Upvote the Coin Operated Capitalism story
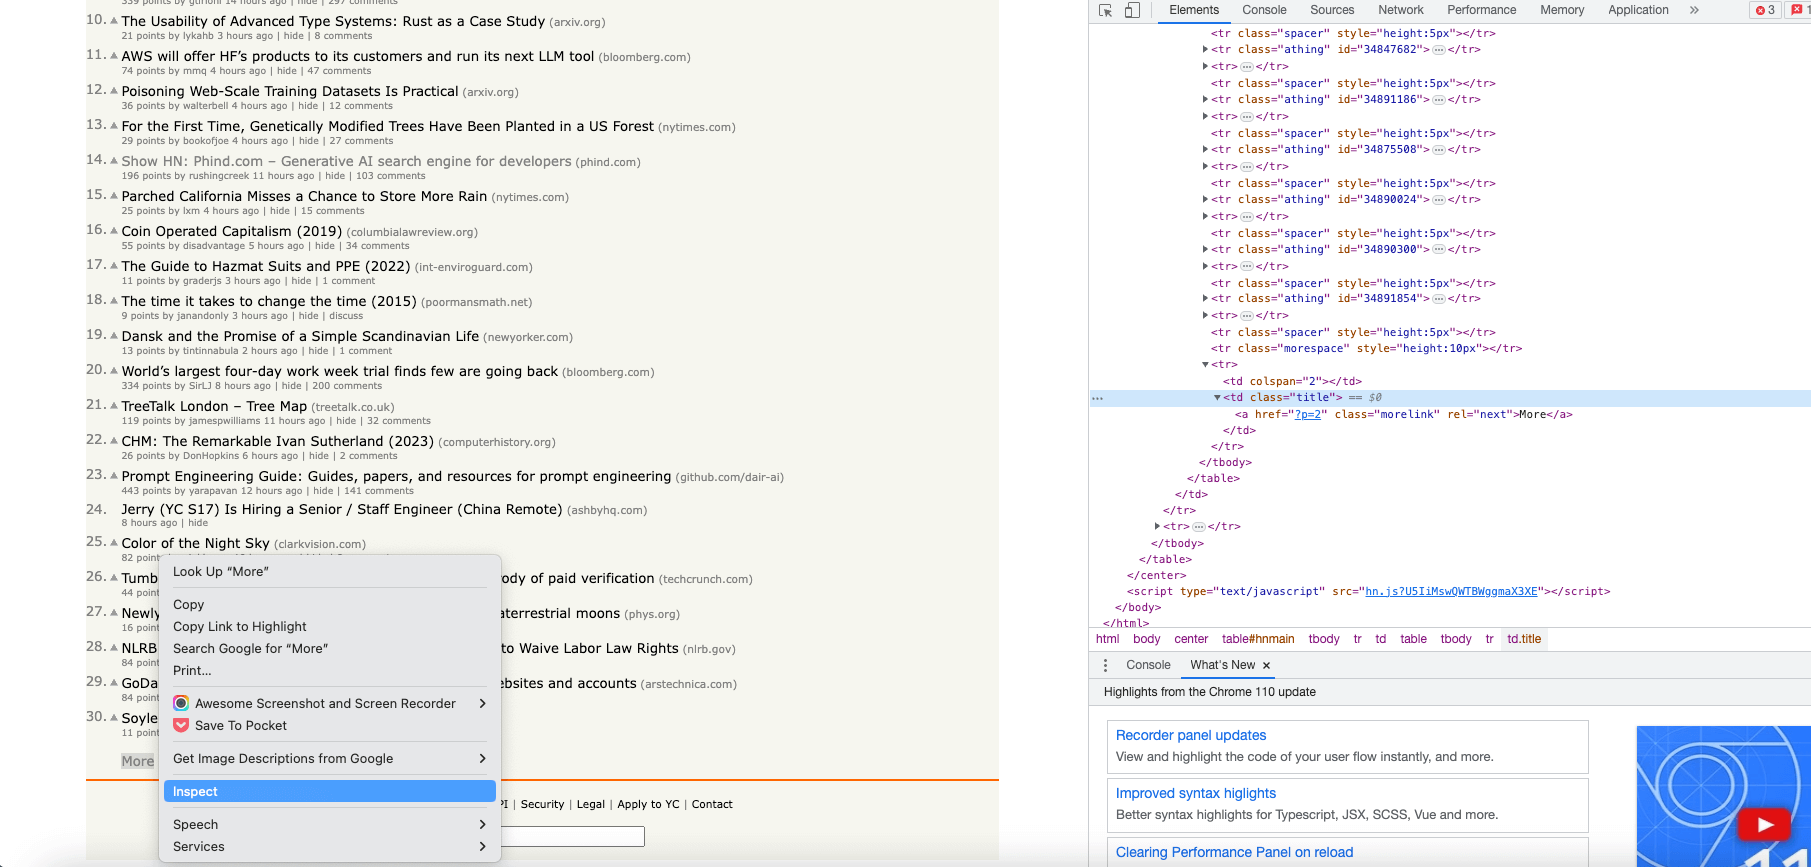Viewport: 1811px width, 867px height. tap(114, 230)
